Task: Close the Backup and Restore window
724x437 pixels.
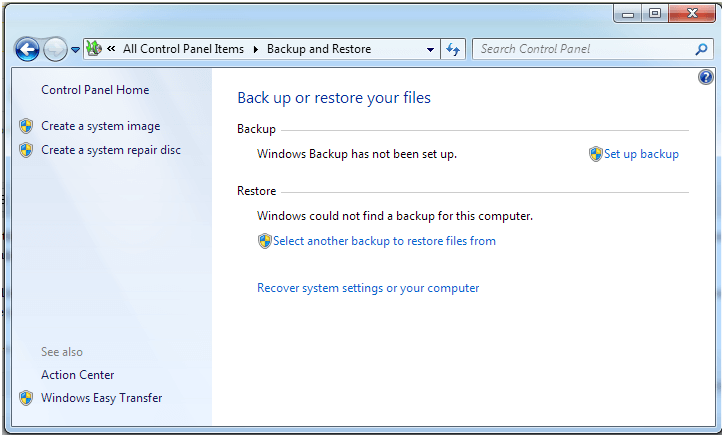Action: coord(692,13)
